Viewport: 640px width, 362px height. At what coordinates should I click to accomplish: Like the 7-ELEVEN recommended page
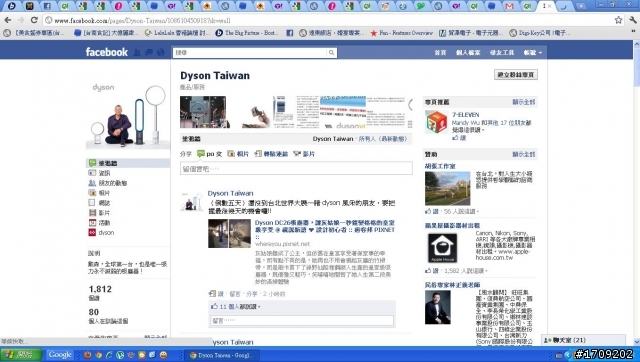tap(459, 138)
